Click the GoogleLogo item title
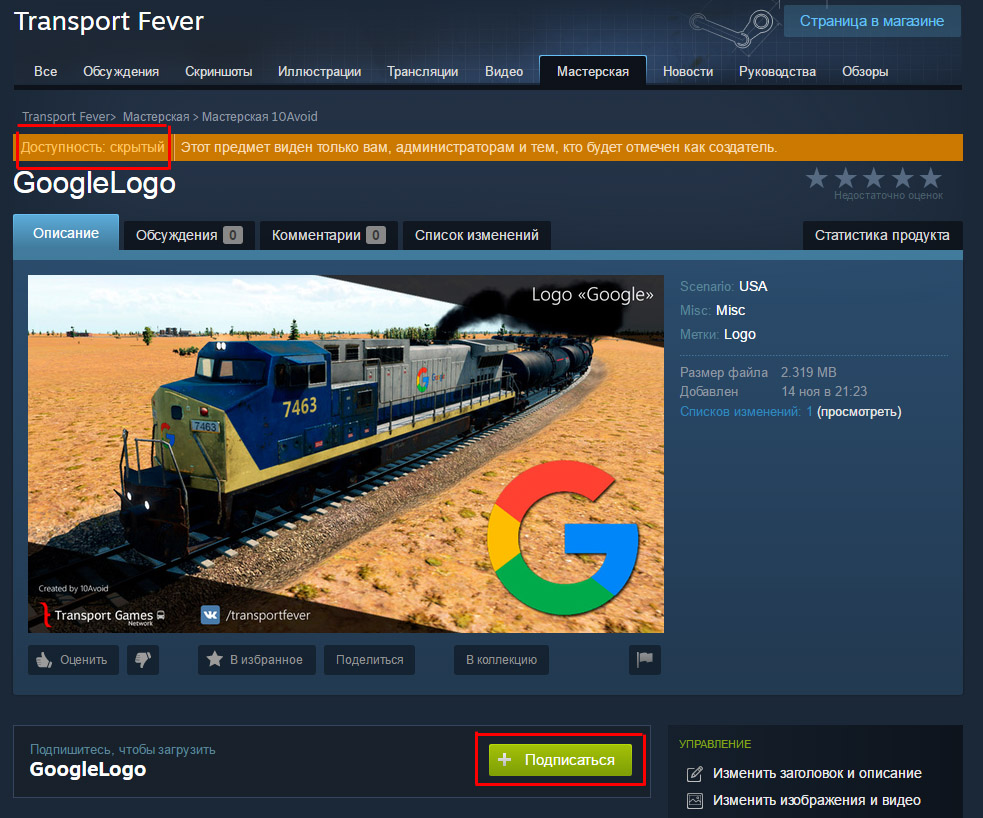The width and height of the screenshot is (983, 818). pos(94,184)
